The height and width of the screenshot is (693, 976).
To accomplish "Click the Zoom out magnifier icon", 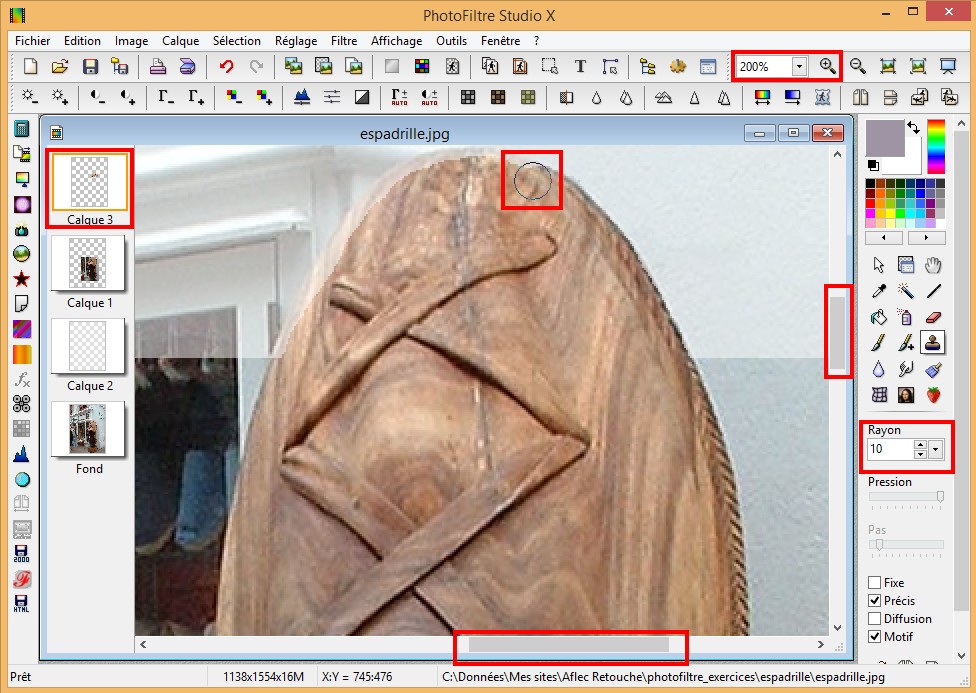I will point(858,66).
